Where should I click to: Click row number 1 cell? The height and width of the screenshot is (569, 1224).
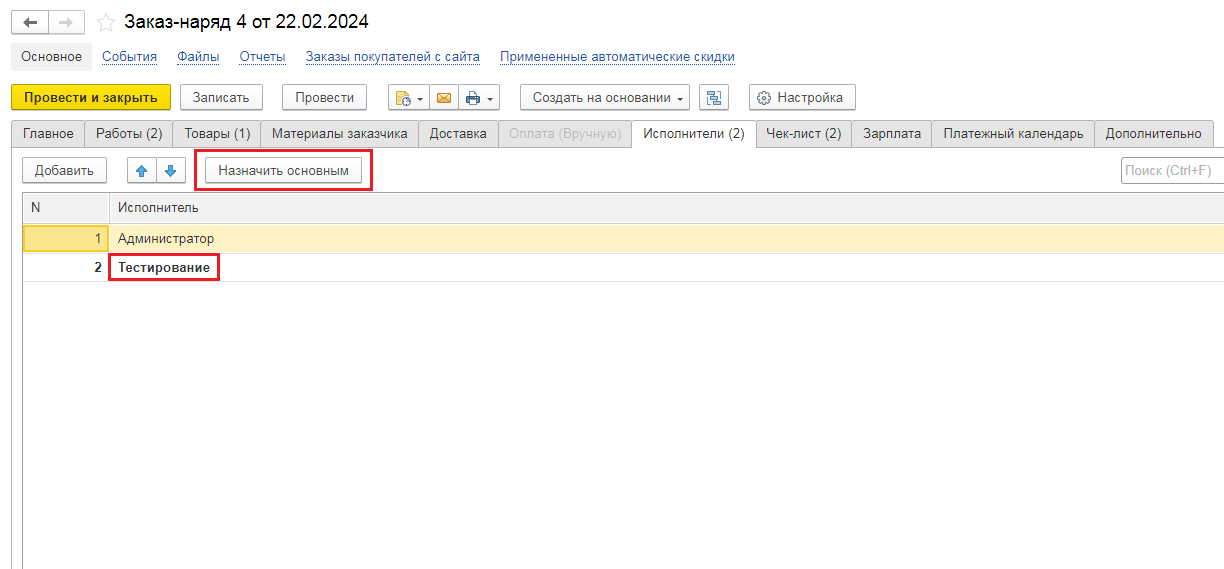pos(66,239)
